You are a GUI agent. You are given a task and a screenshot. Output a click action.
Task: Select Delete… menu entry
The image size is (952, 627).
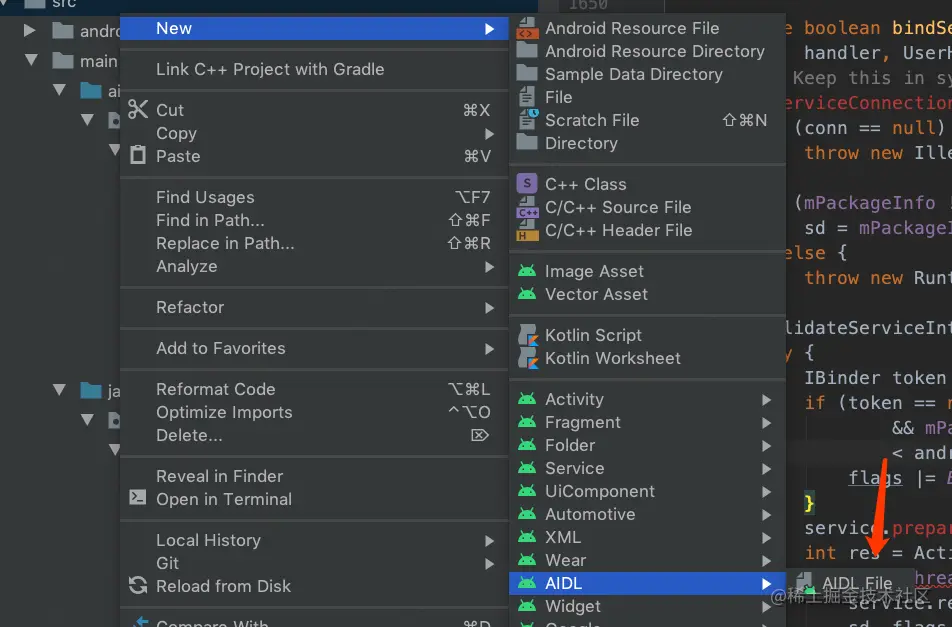coord(314,435)
